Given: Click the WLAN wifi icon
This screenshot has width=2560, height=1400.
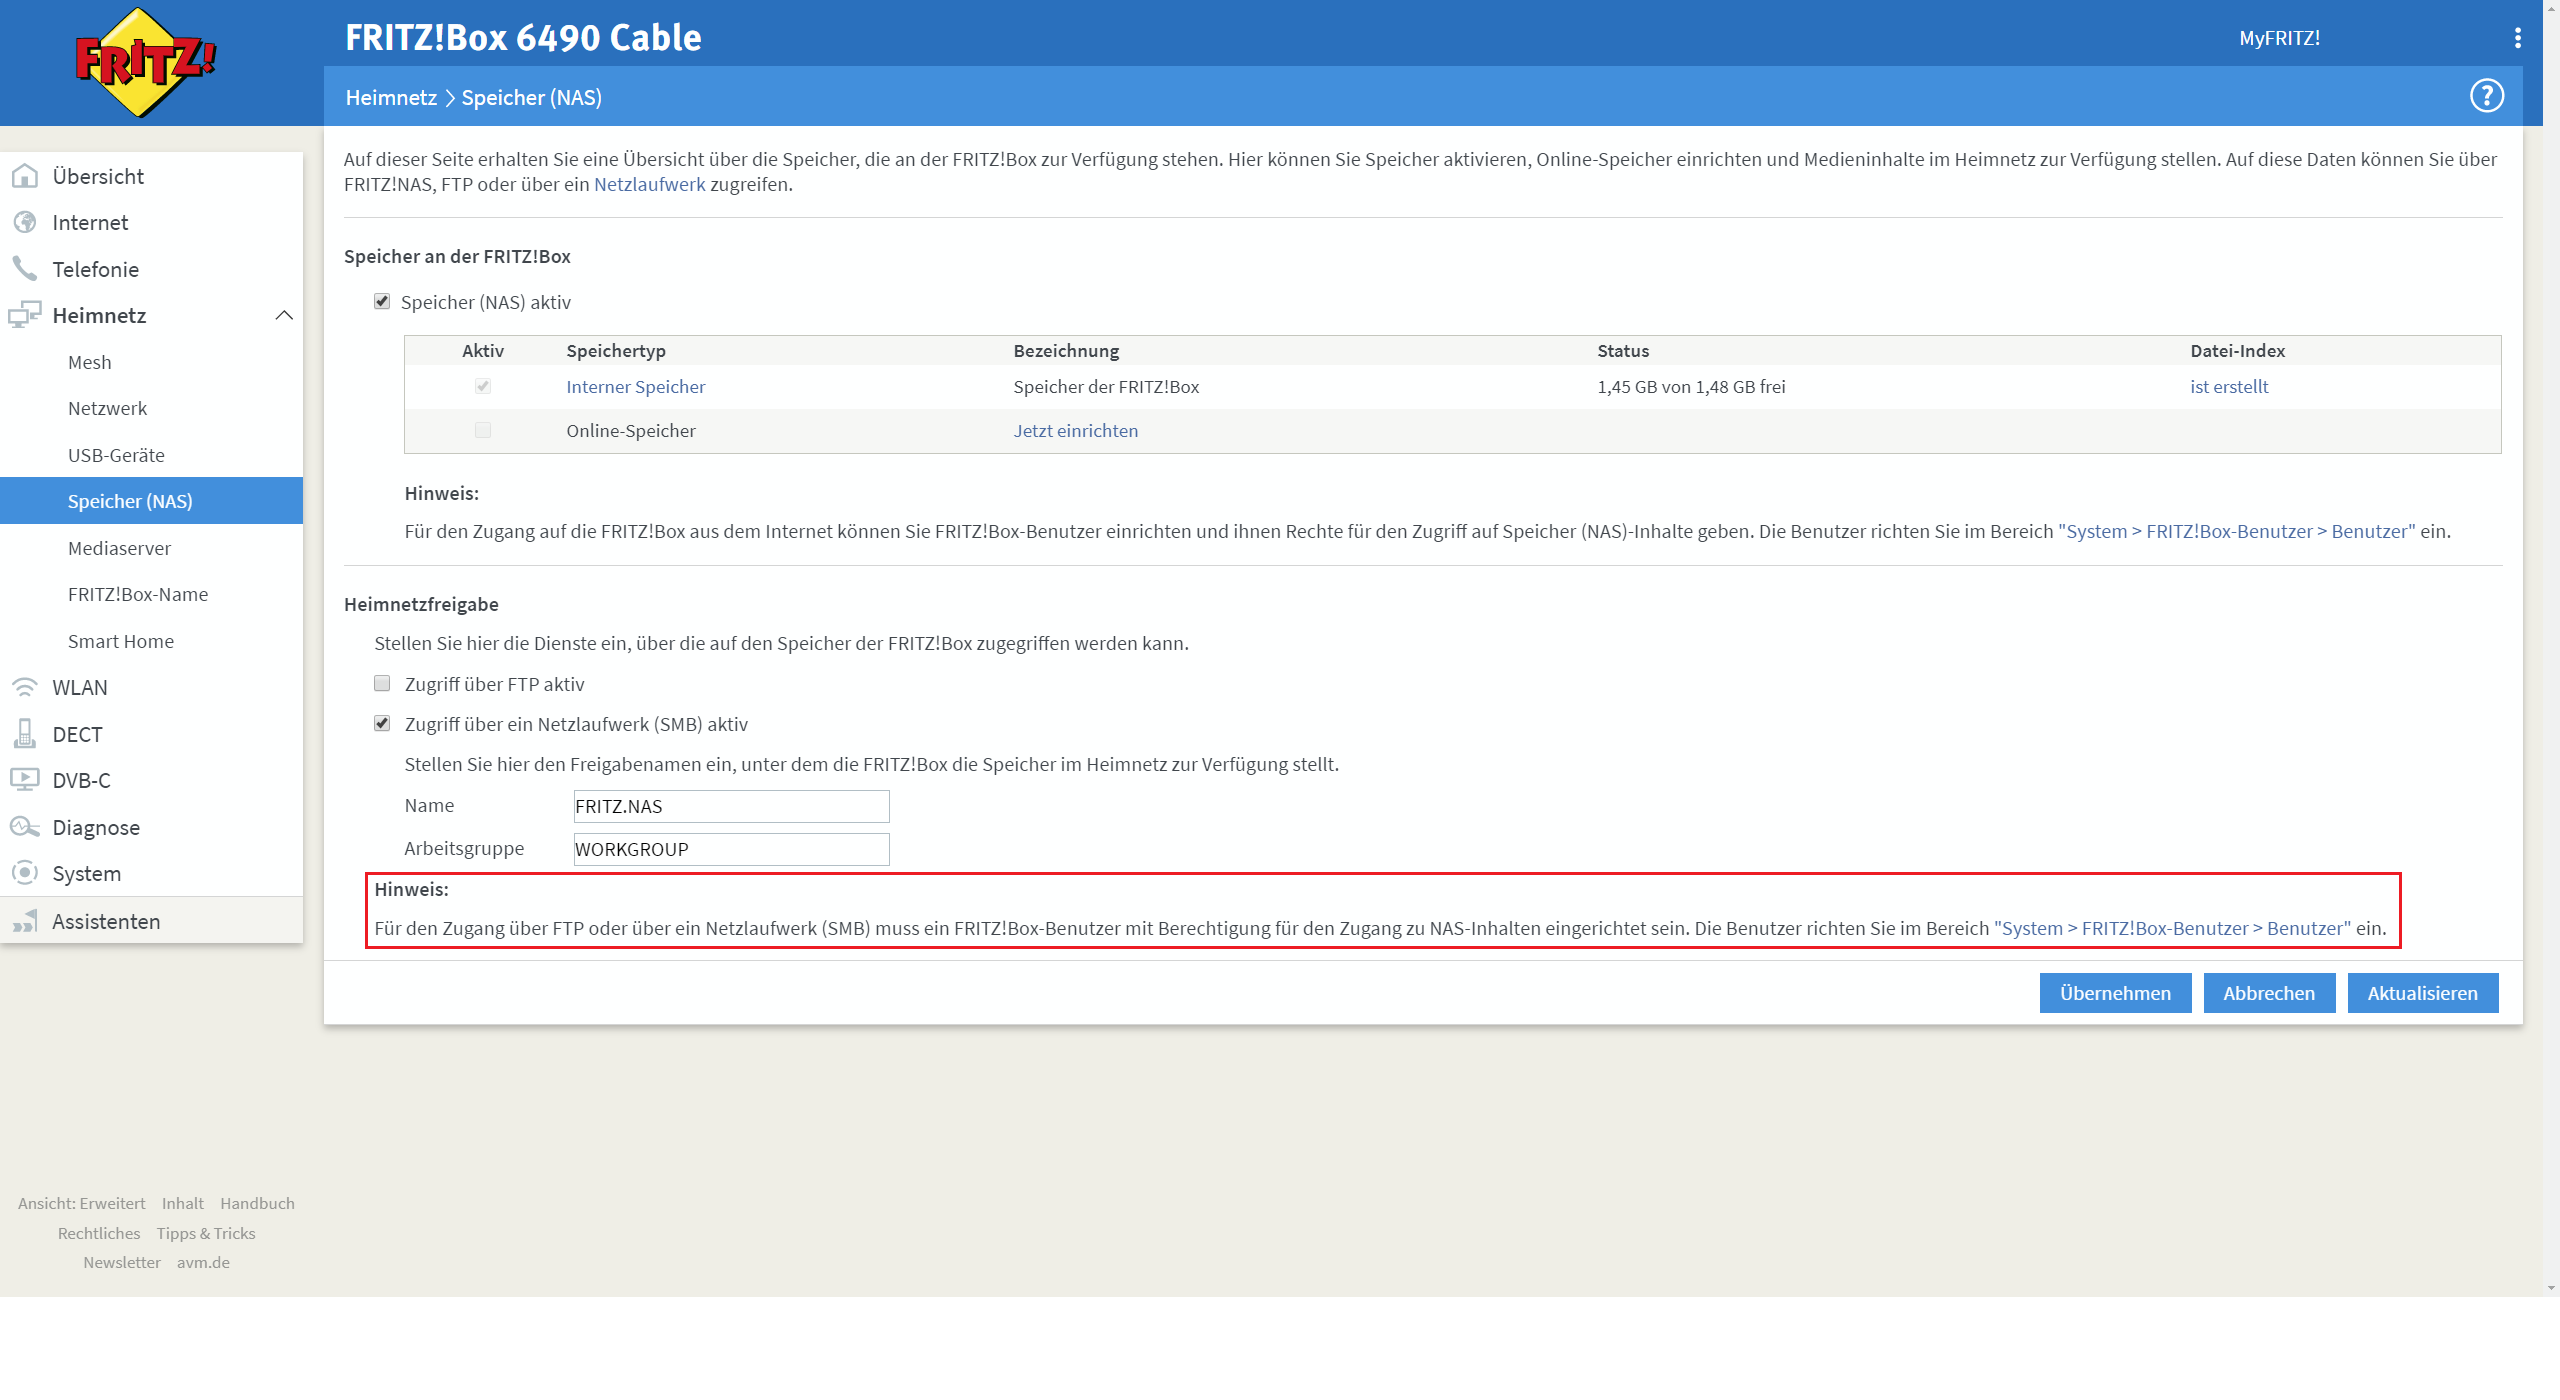Looking at the screenshot, I should (x=25, y=687).
